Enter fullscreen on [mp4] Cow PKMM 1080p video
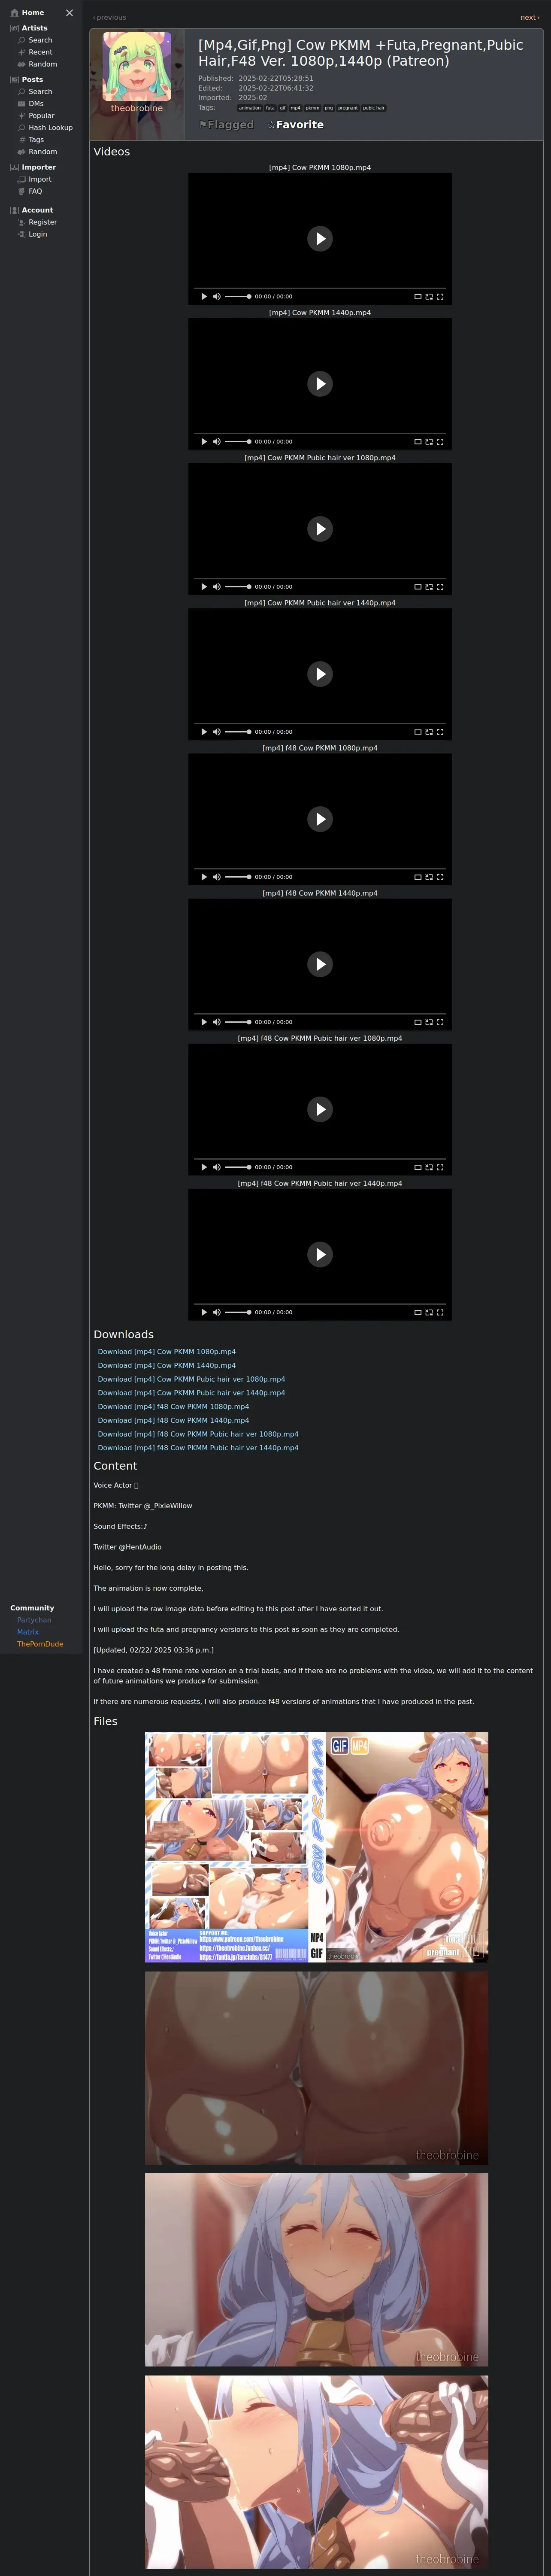Image resolution: width=551 pixels, height=2576 pixels. [440, 297]
